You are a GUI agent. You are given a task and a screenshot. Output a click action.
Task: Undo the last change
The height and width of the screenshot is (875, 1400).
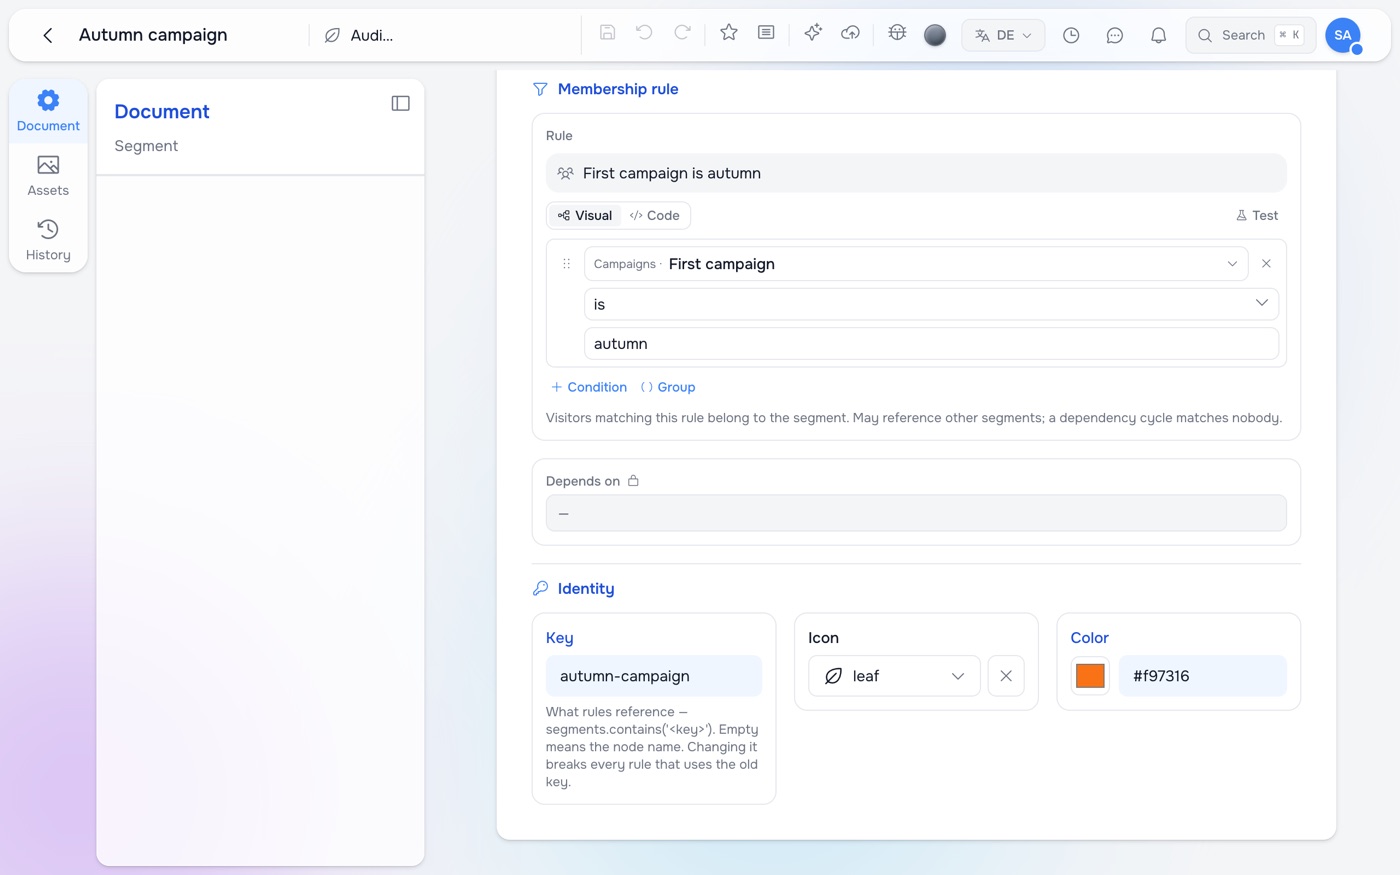pyautogui.click(x=644, y=32)
